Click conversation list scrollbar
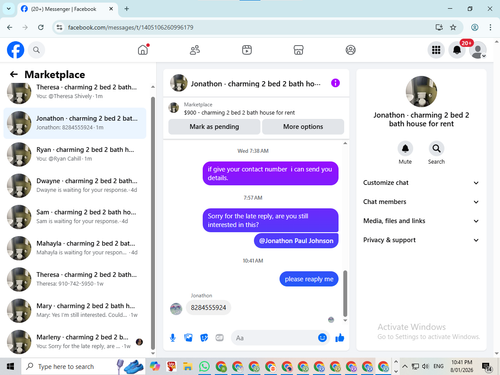 coord(153,223)
